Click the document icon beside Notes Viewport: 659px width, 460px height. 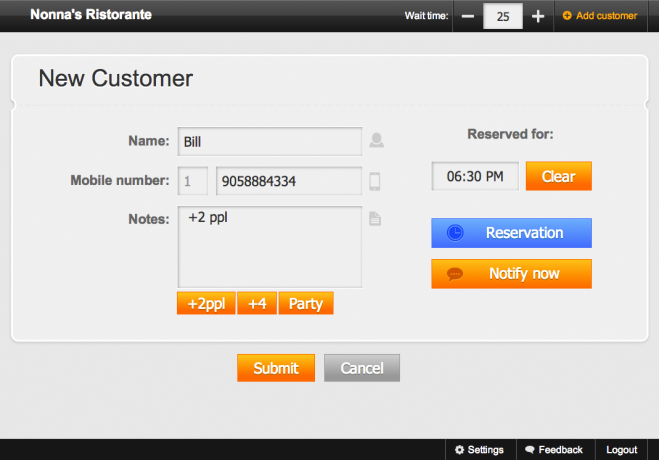[375, 219]
